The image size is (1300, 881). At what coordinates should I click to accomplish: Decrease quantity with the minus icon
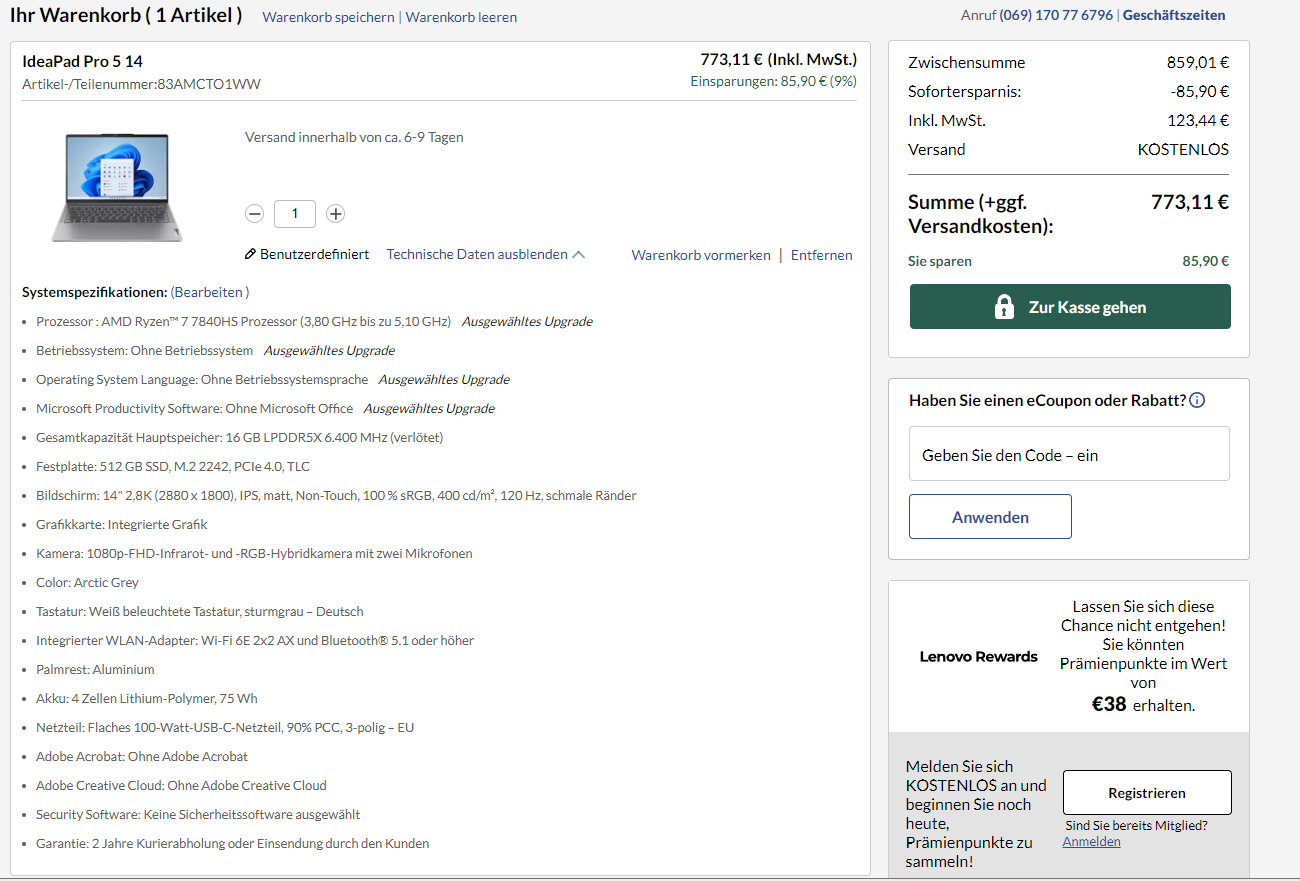[254, 213]
